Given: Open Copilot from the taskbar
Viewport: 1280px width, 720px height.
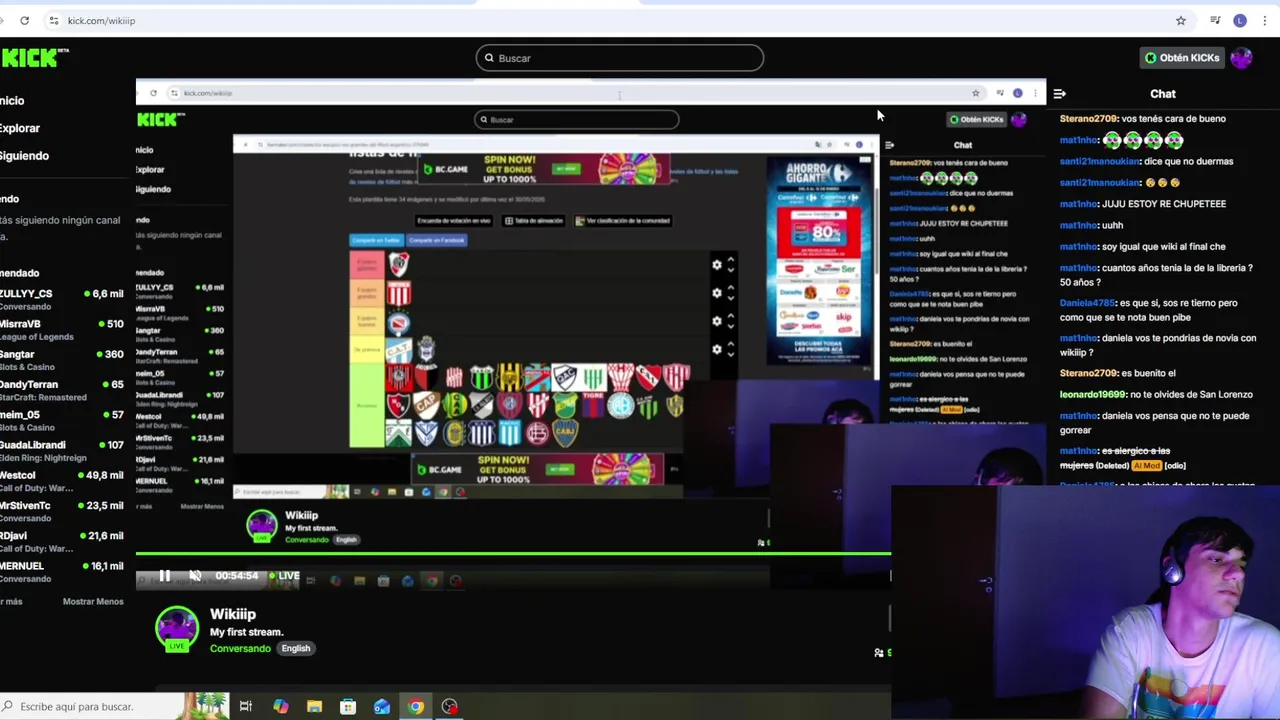Looking at the screenshot, I should point(280,707).
